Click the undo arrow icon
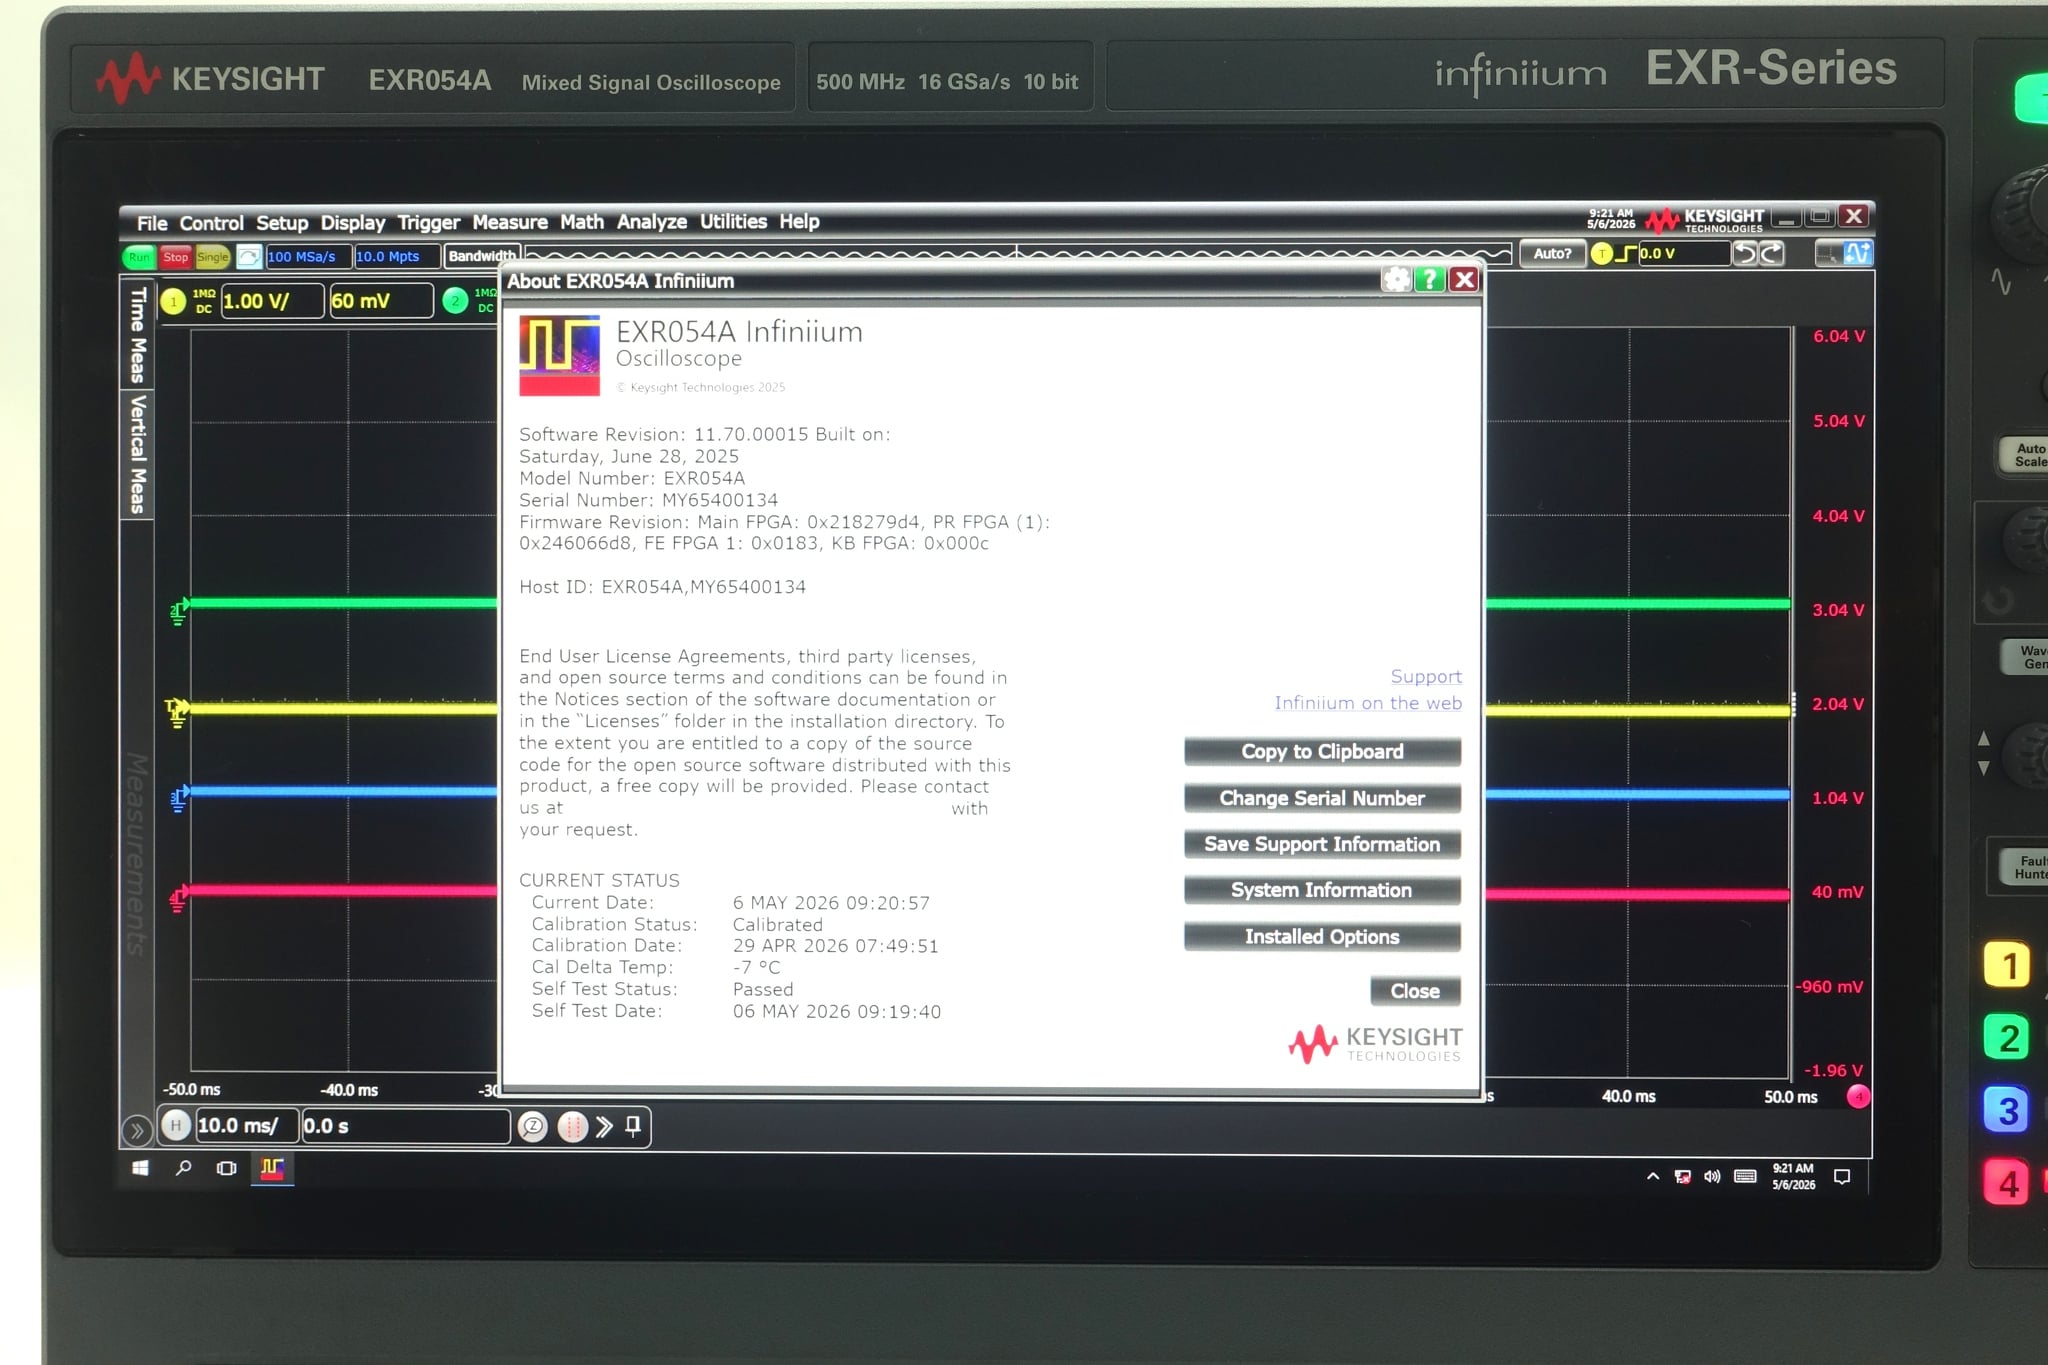Viewport: 2048px width, 1365px height. 1746,254
